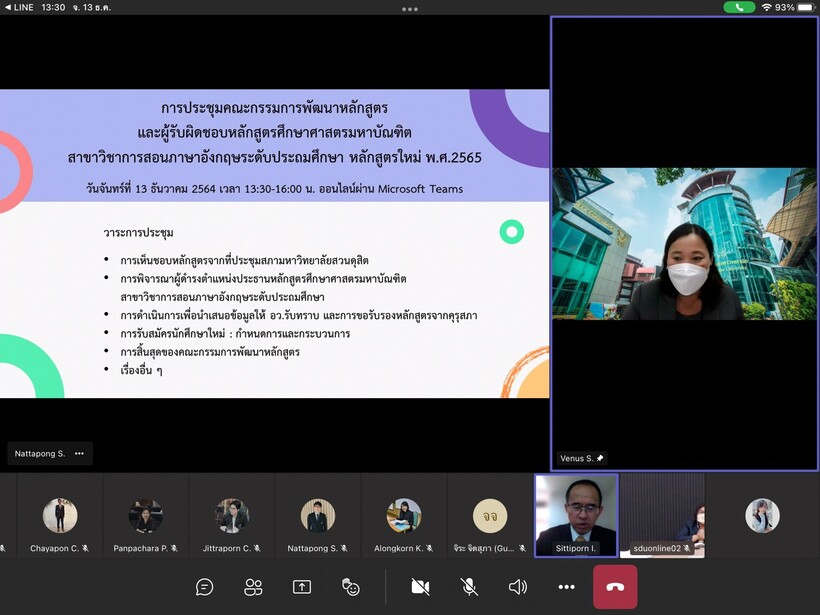Tap the green active call indicator
Screen dimensions: 820x615
pyautogui.click(x=739, y=7)
